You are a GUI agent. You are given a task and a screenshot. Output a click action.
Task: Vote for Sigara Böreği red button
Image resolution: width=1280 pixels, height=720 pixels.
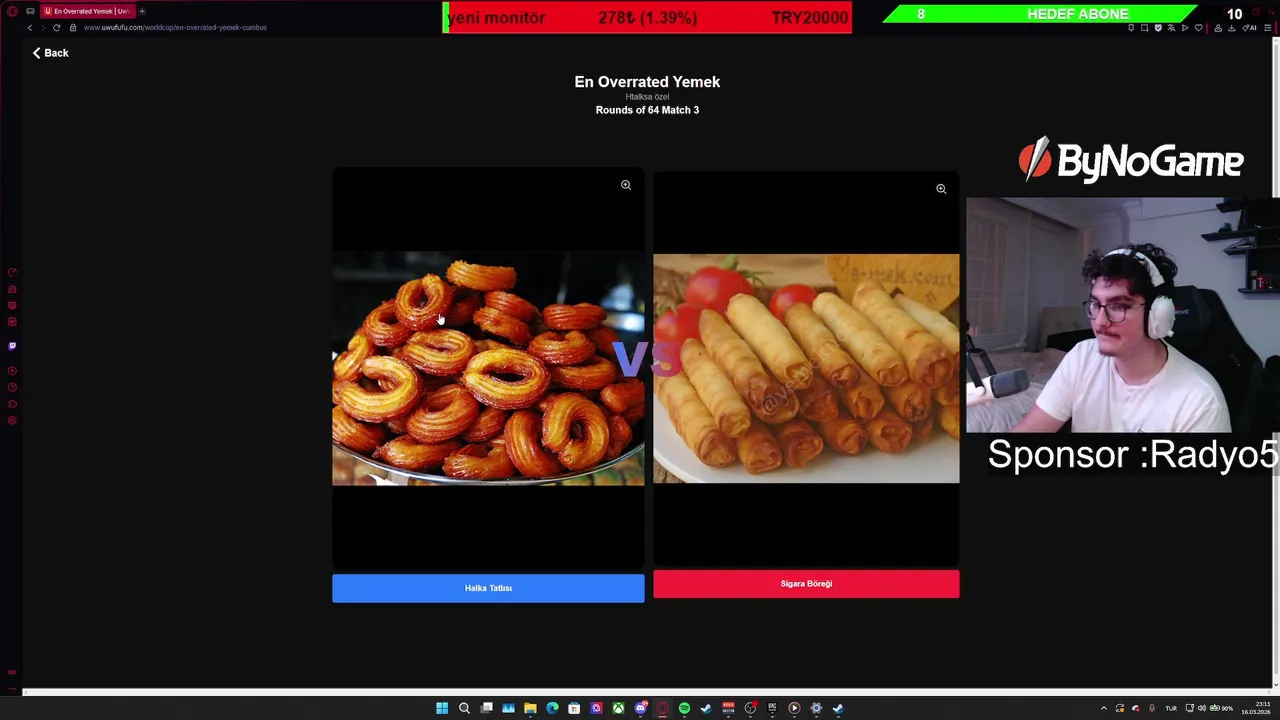coord(806,584)
